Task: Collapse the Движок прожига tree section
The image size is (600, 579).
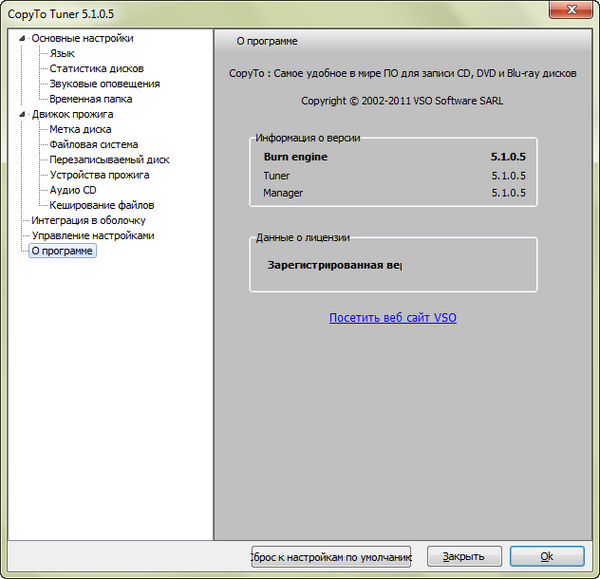Action: (23, 114)
